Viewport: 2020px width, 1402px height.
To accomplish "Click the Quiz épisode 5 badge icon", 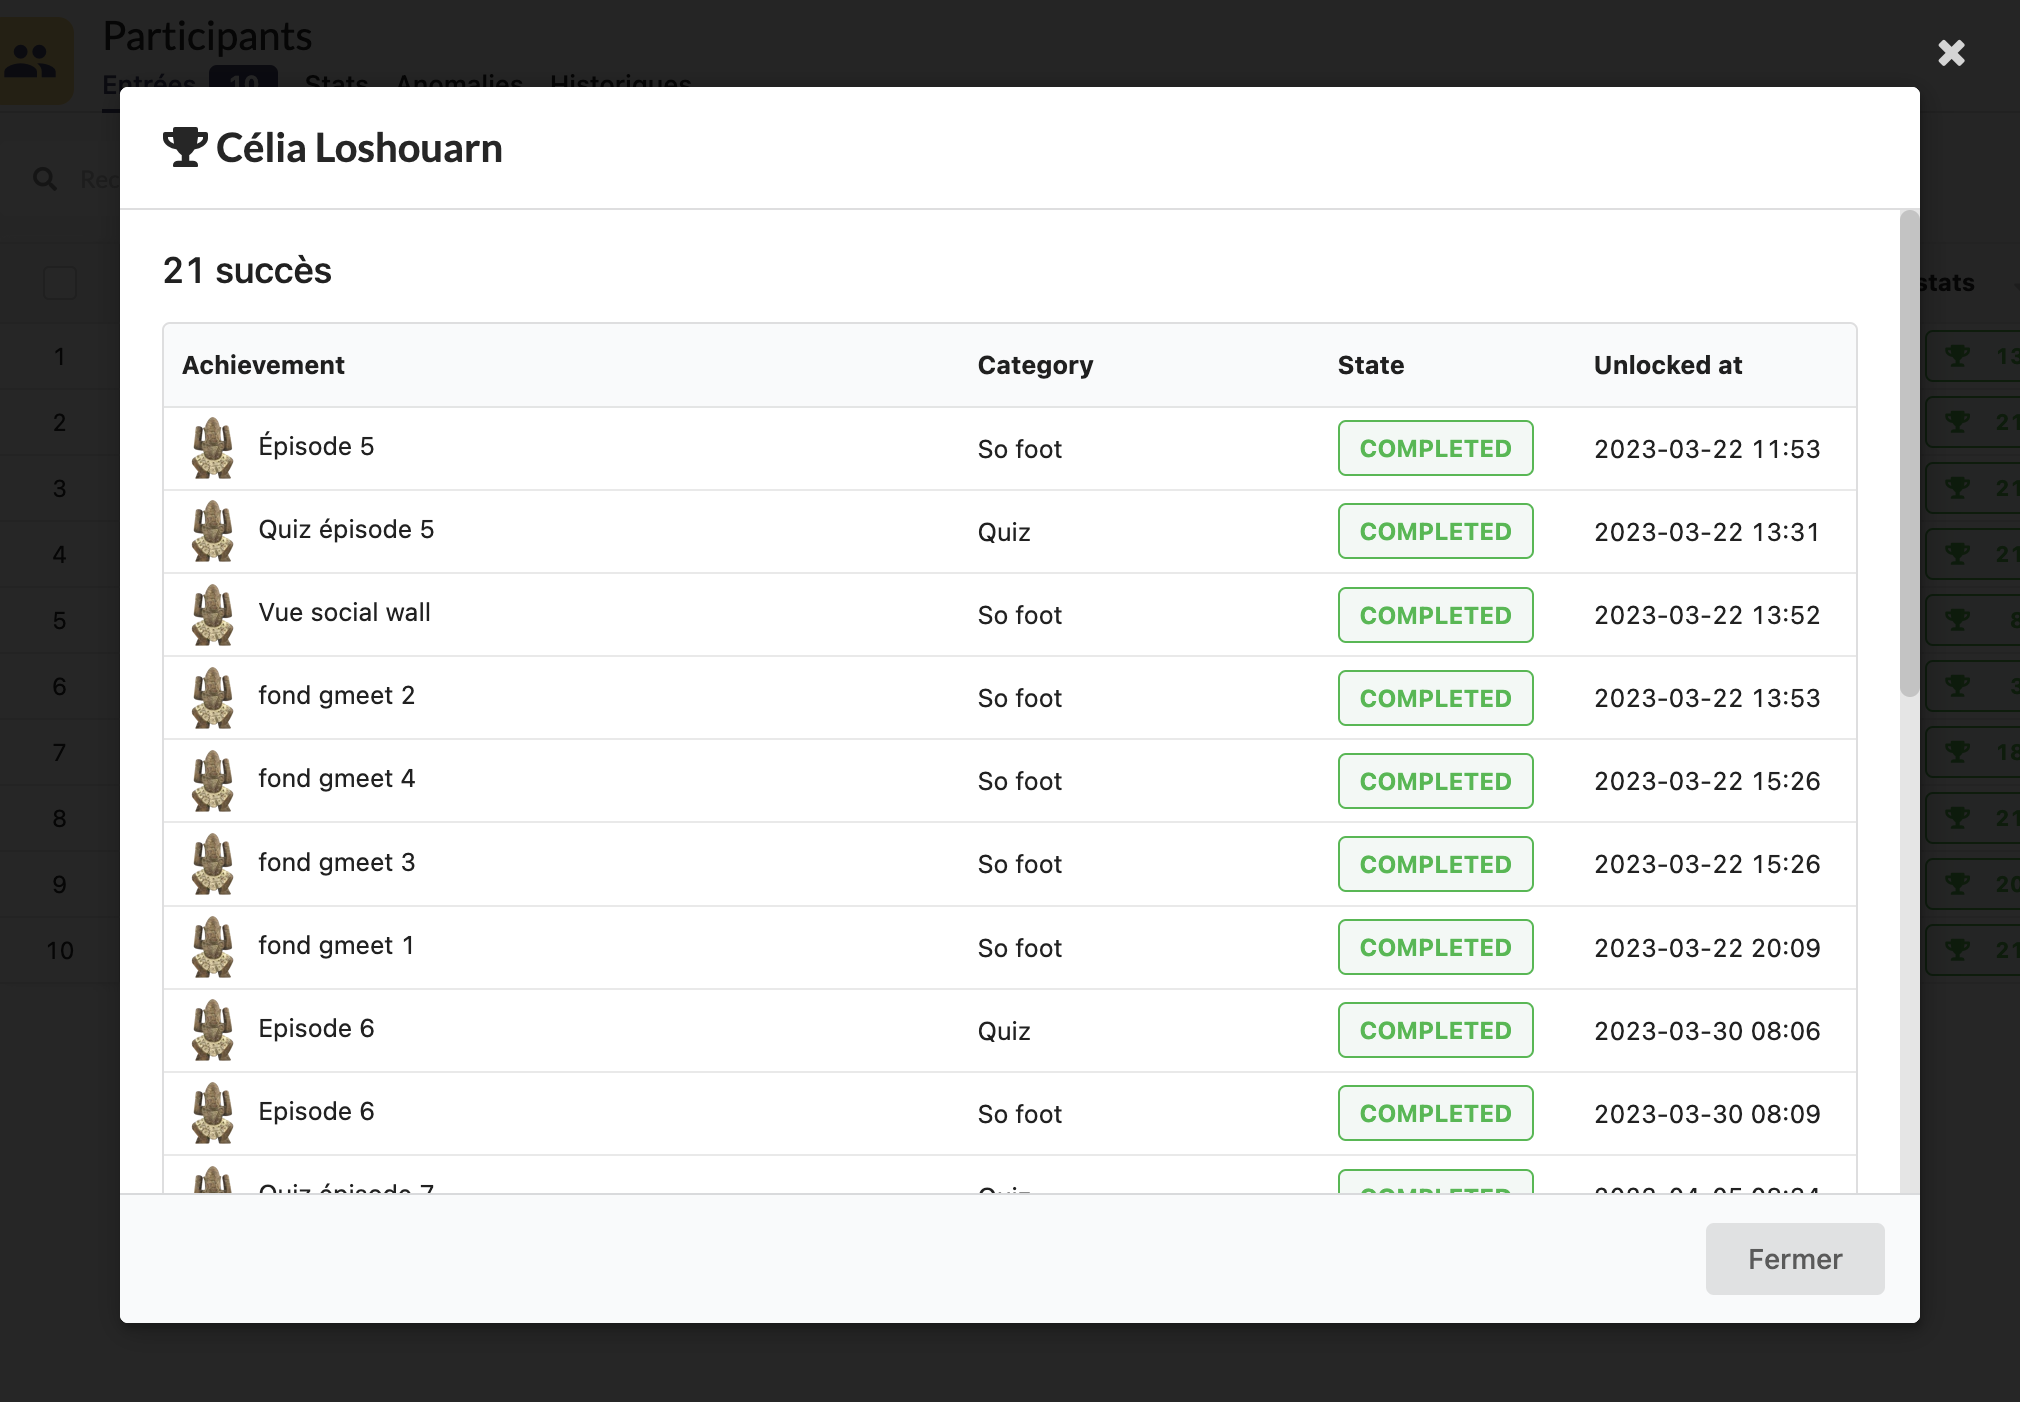I will click(213, 531).
